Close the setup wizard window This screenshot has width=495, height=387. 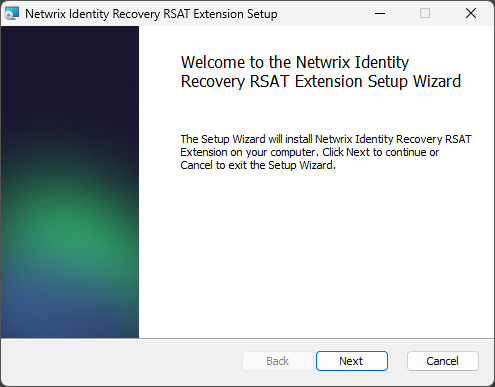click(471, 14)
